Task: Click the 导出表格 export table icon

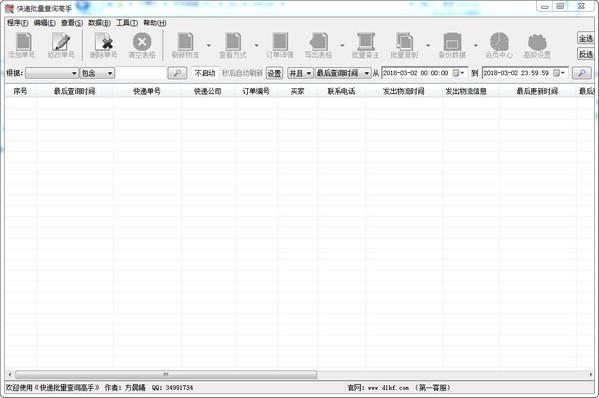Action: pyautogui.click(x=319, y=46)
